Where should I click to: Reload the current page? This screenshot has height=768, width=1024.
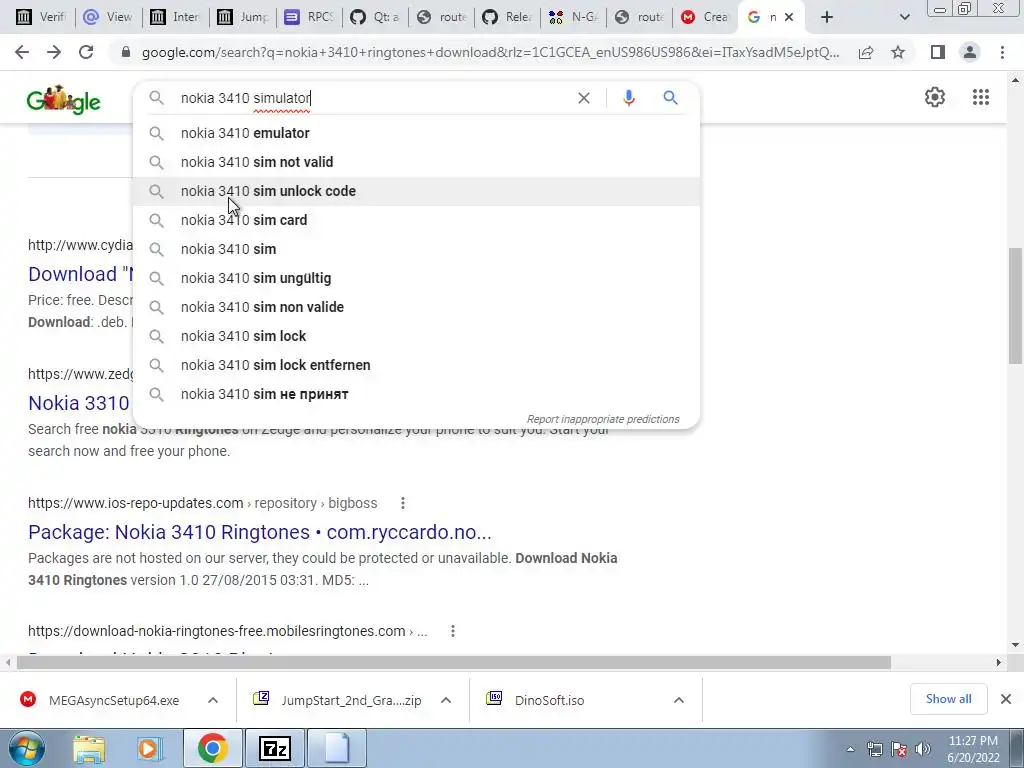(x=86, y=52)
